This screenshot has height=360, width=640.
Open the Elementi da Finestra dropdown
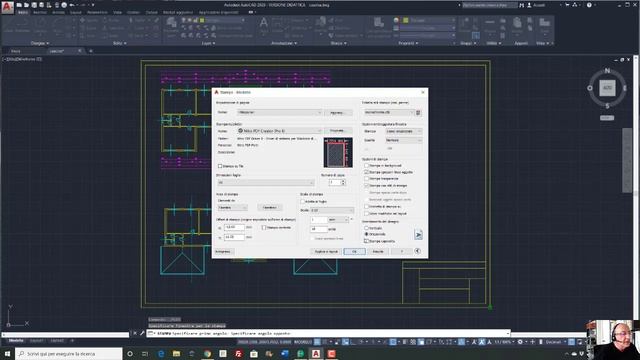[232, 208]
